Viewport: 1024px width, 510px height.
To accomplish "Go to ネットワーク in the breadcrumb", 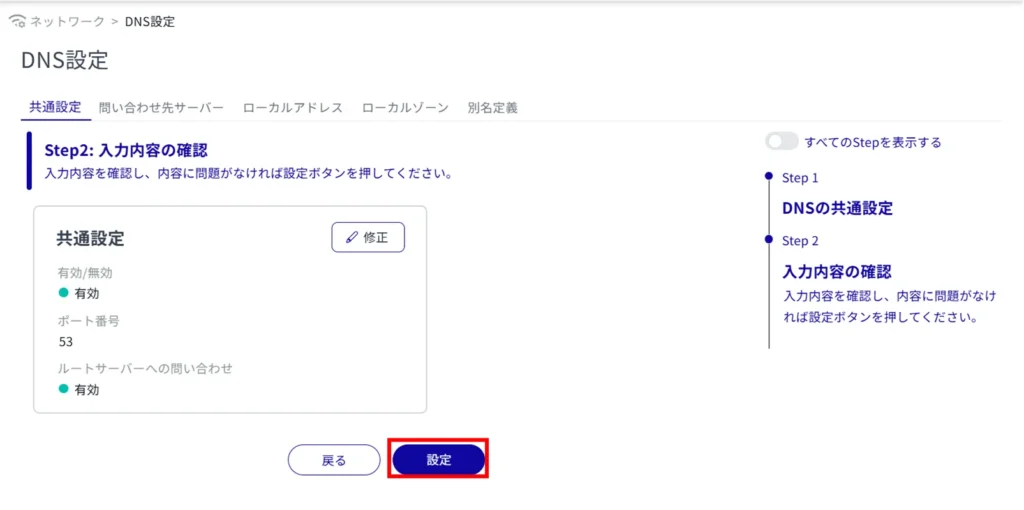I will (x=68, y=21).
